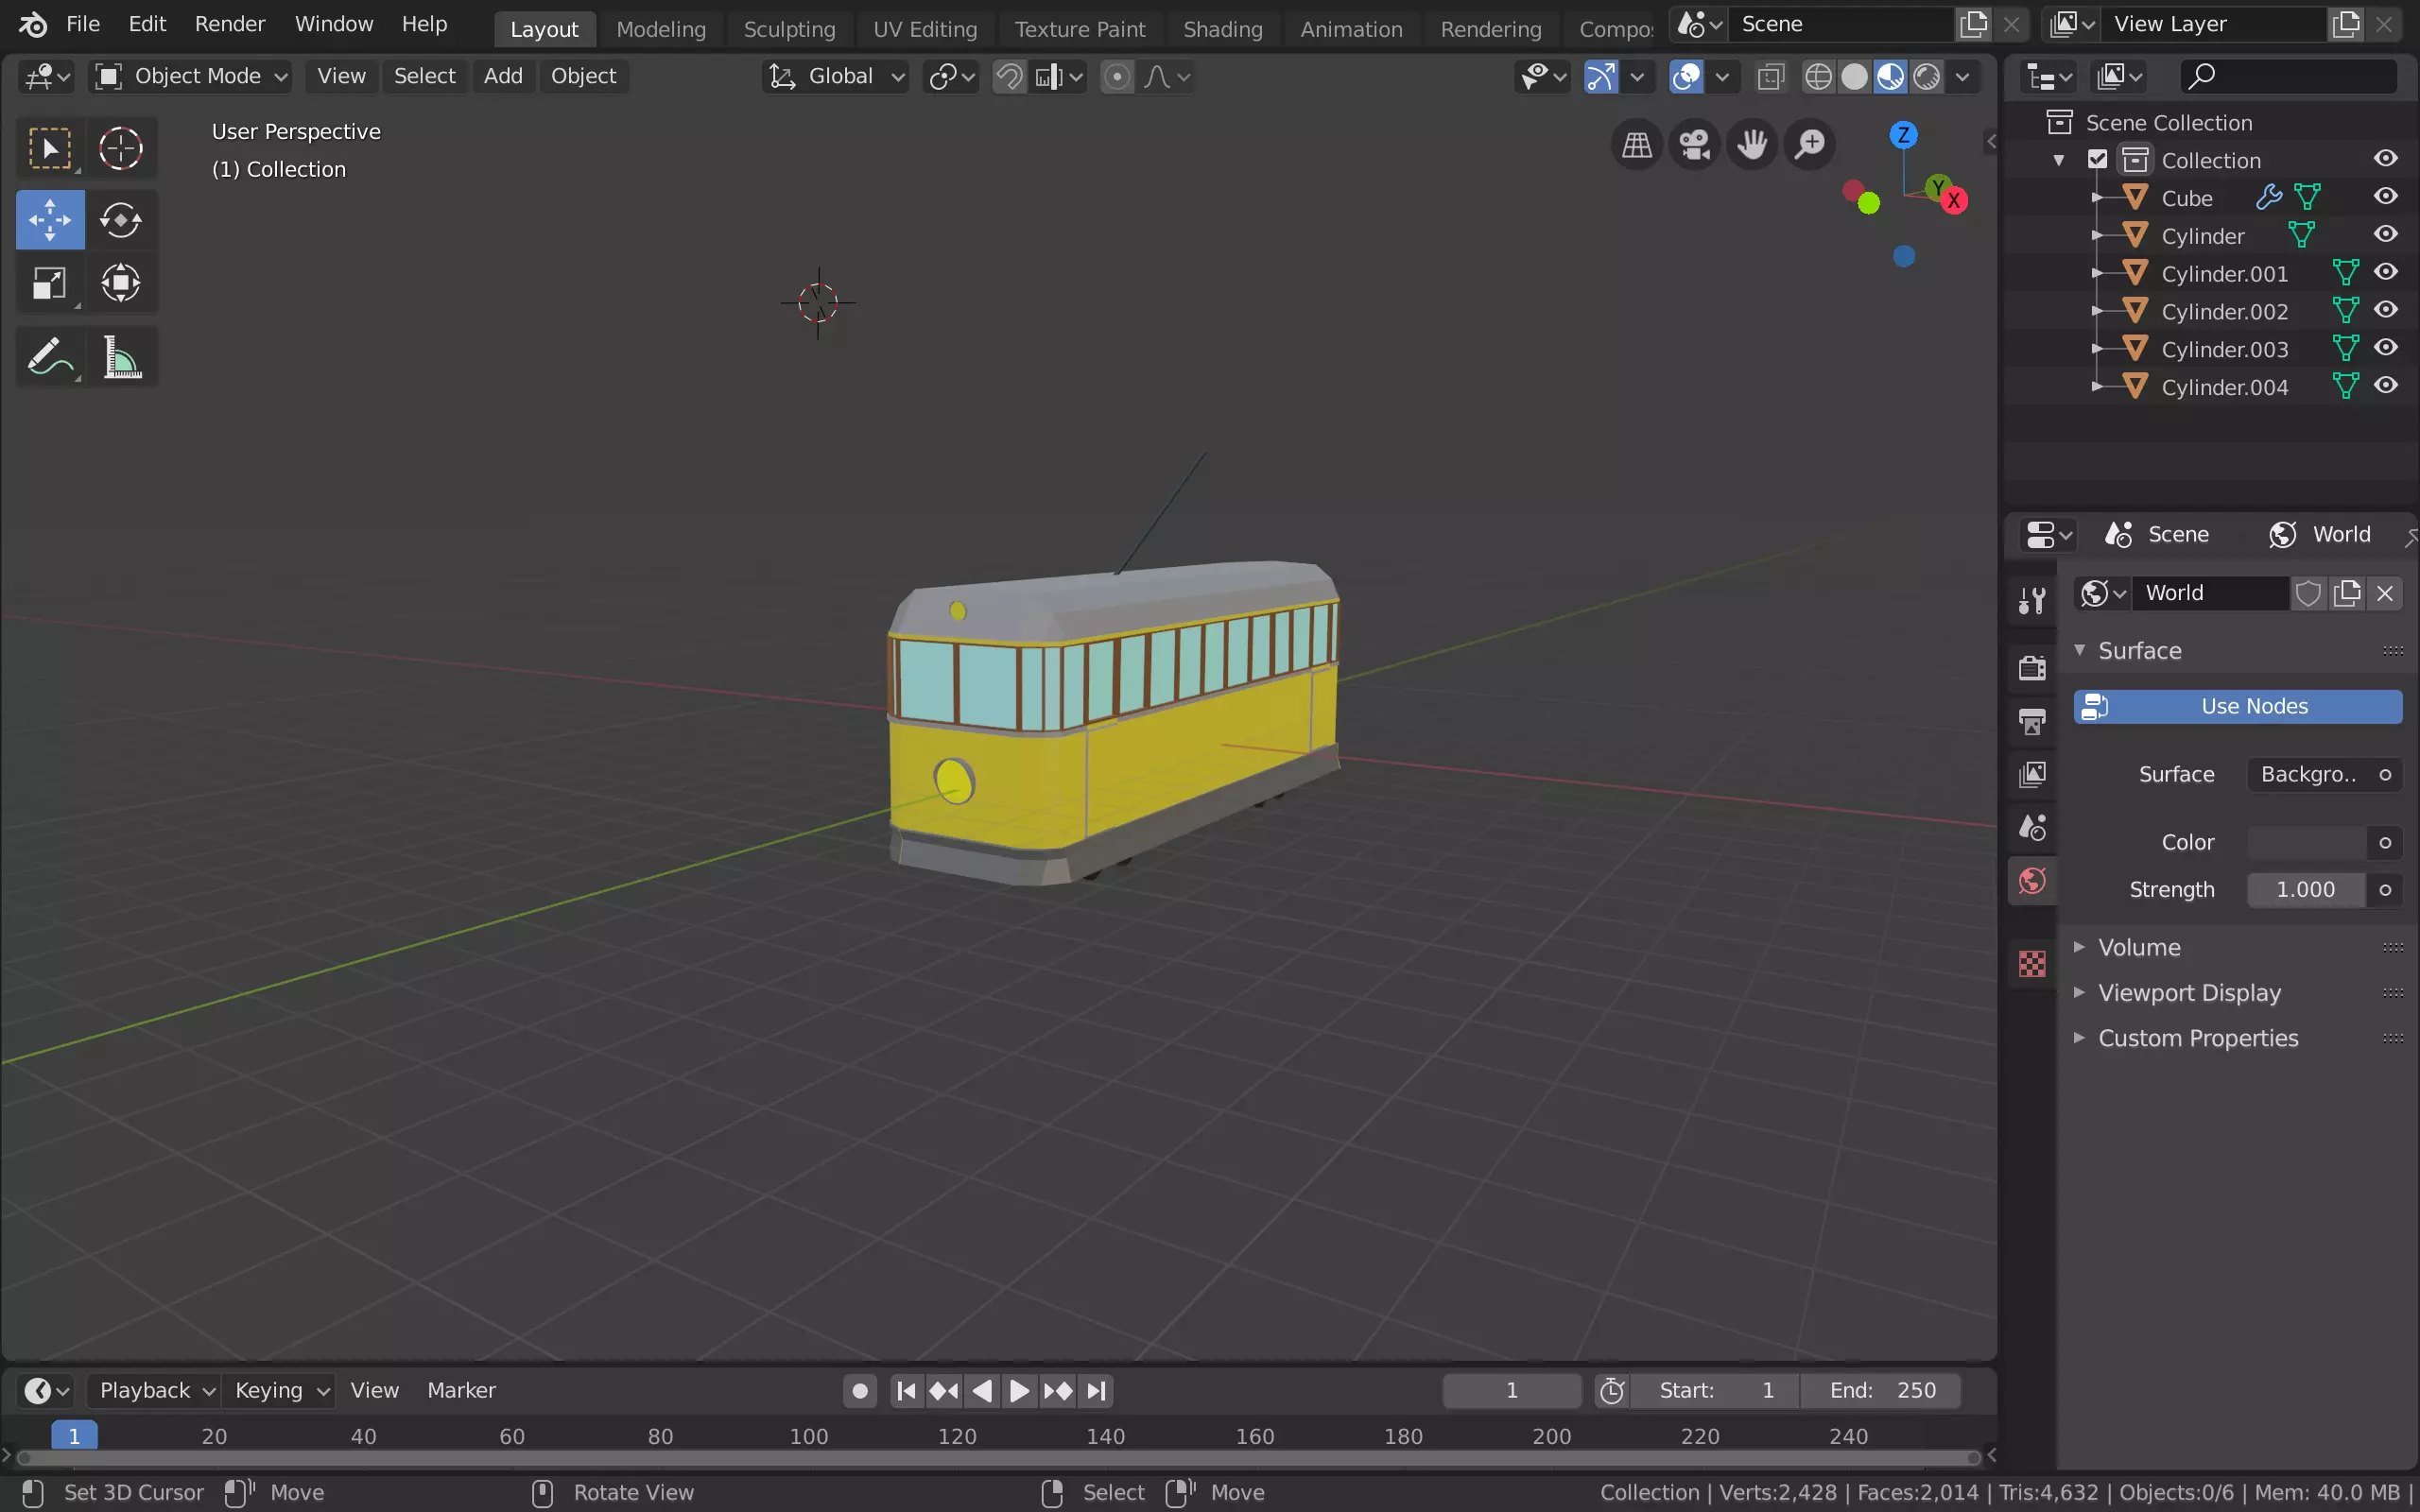Open the Add menu in viewport

pos(503,76)
